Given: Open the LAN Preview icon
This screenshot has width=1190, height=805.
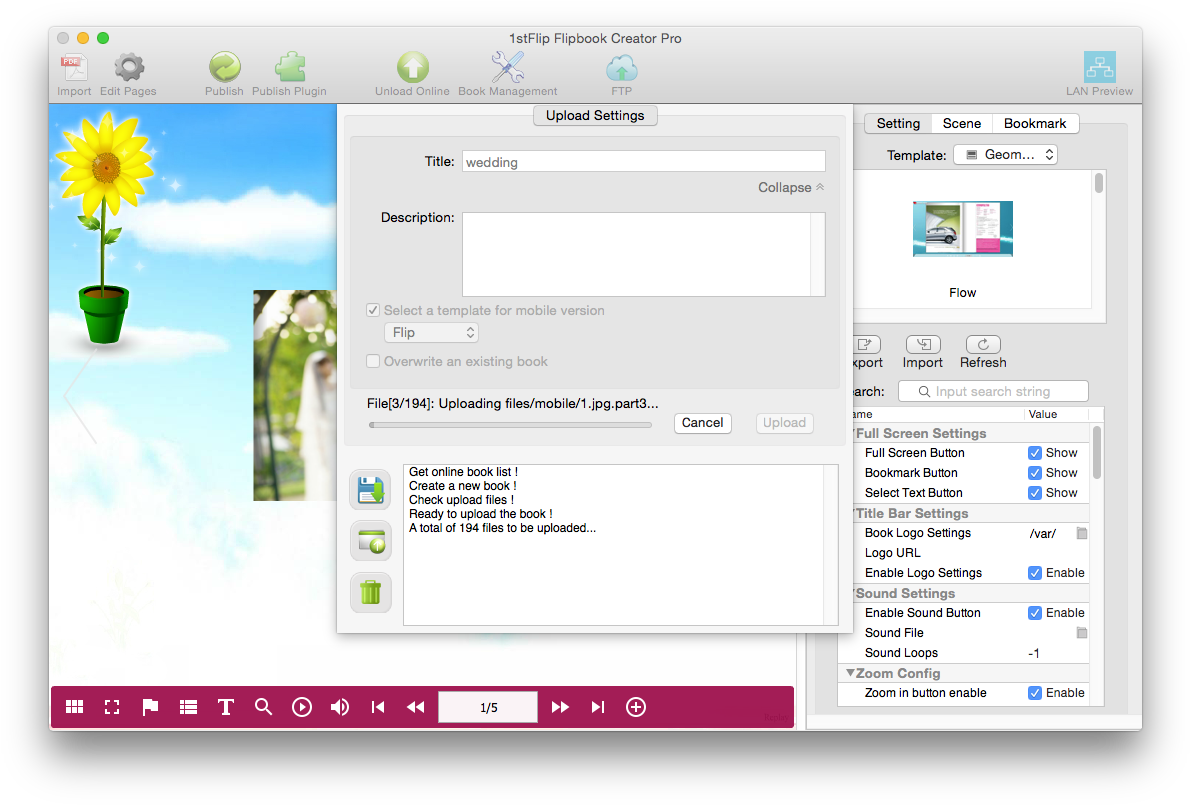Looking at the screenshot, I should (1099, 67).
